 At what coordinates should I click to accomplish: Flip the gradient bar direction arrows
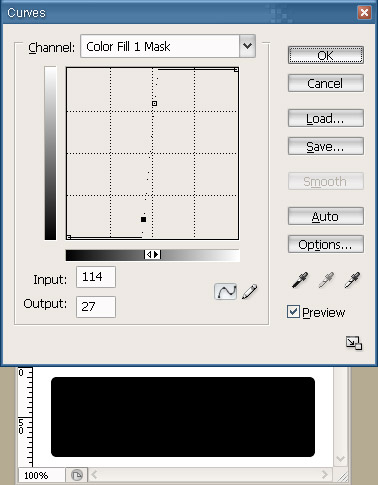[152, 255]
